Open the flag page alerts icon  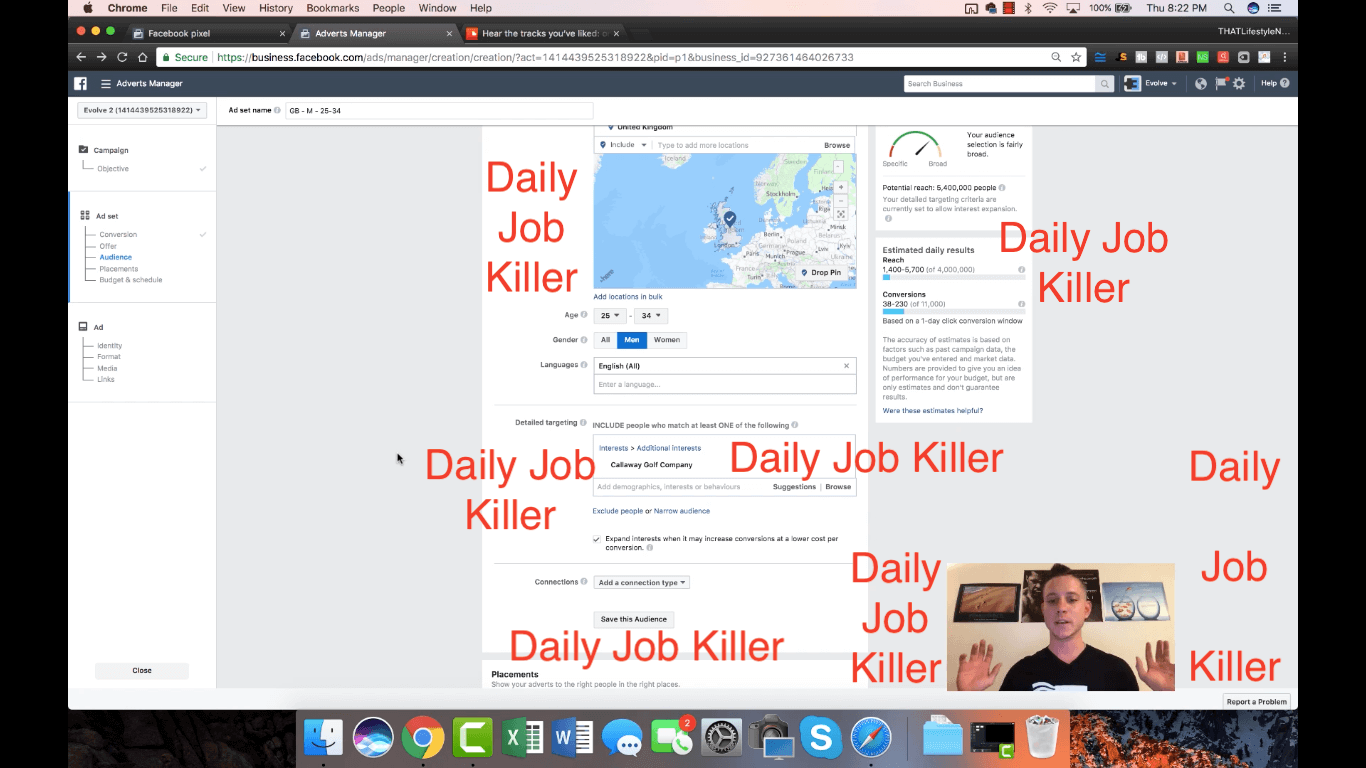pos(1221,84)
